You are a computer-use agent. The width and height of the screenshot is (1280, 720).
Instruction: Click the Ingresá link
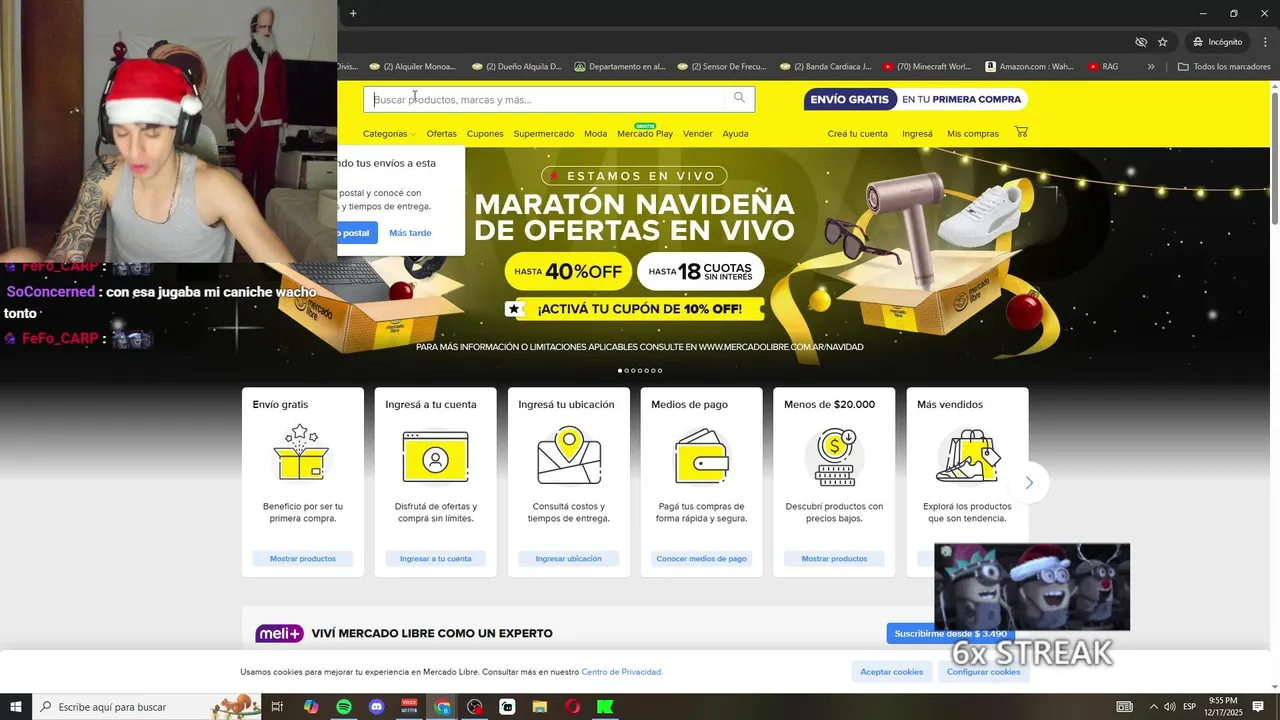(917, 134)
